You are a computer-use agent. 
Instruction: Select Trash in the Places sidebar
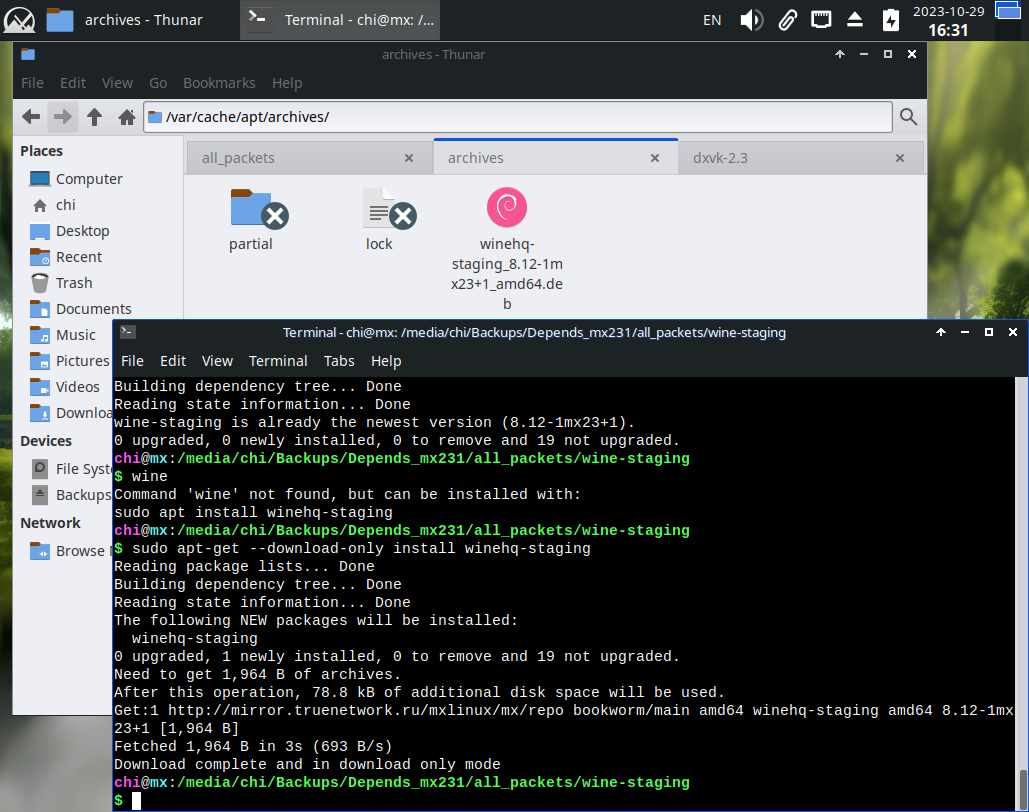click(73, 283)
